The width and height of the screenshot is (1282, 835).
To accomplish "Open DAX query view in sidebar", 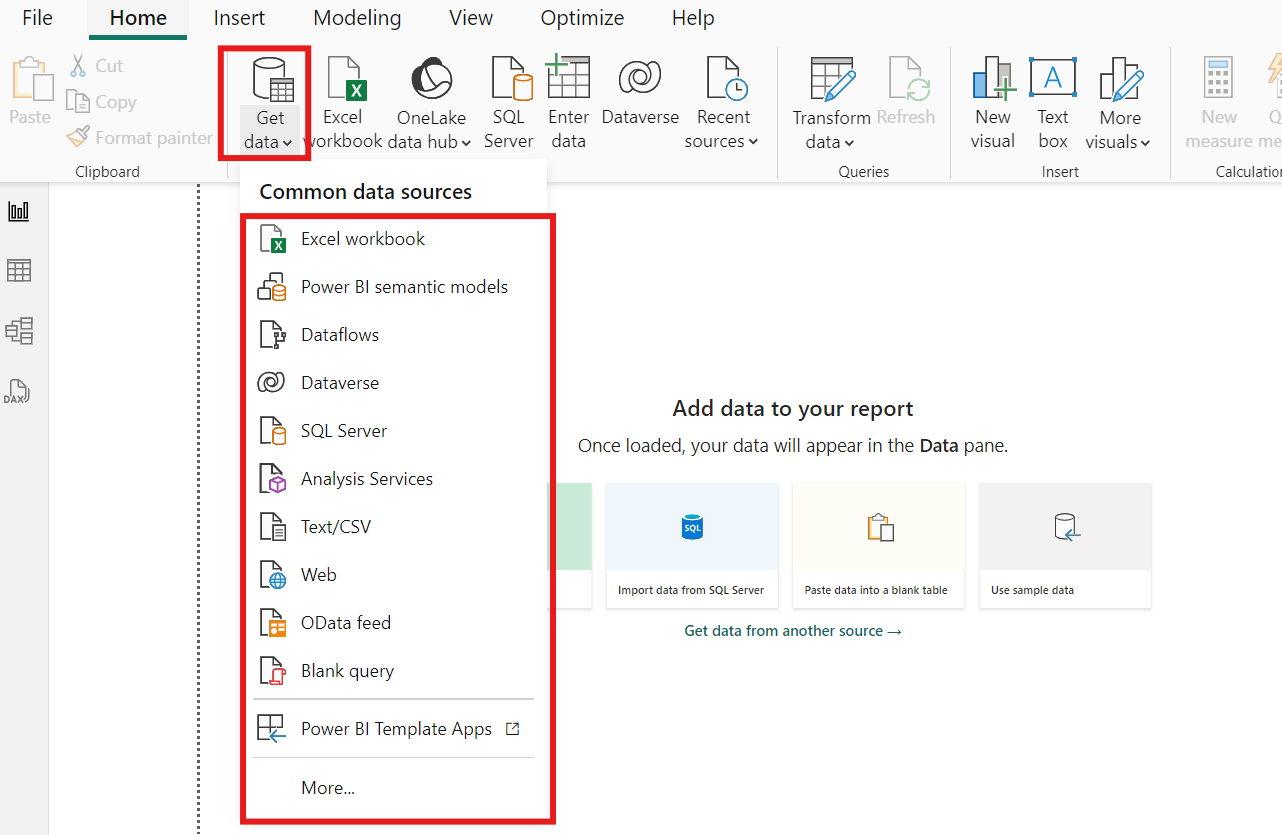I will point(19,391).
